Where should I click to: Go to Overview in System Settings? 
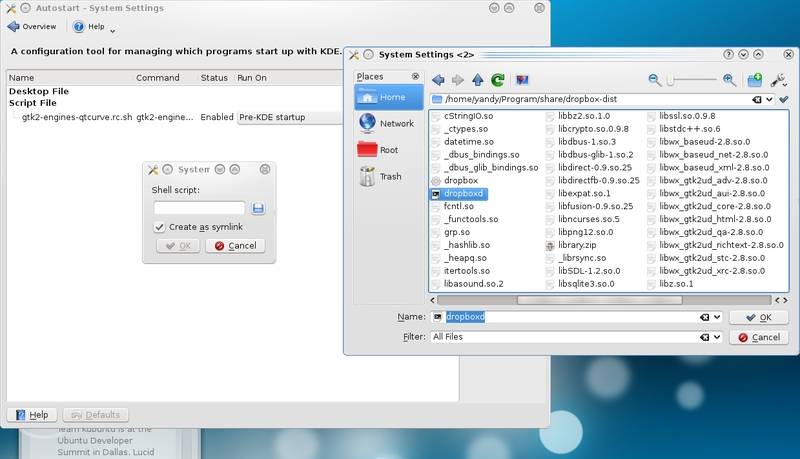(x=32, y=27)
